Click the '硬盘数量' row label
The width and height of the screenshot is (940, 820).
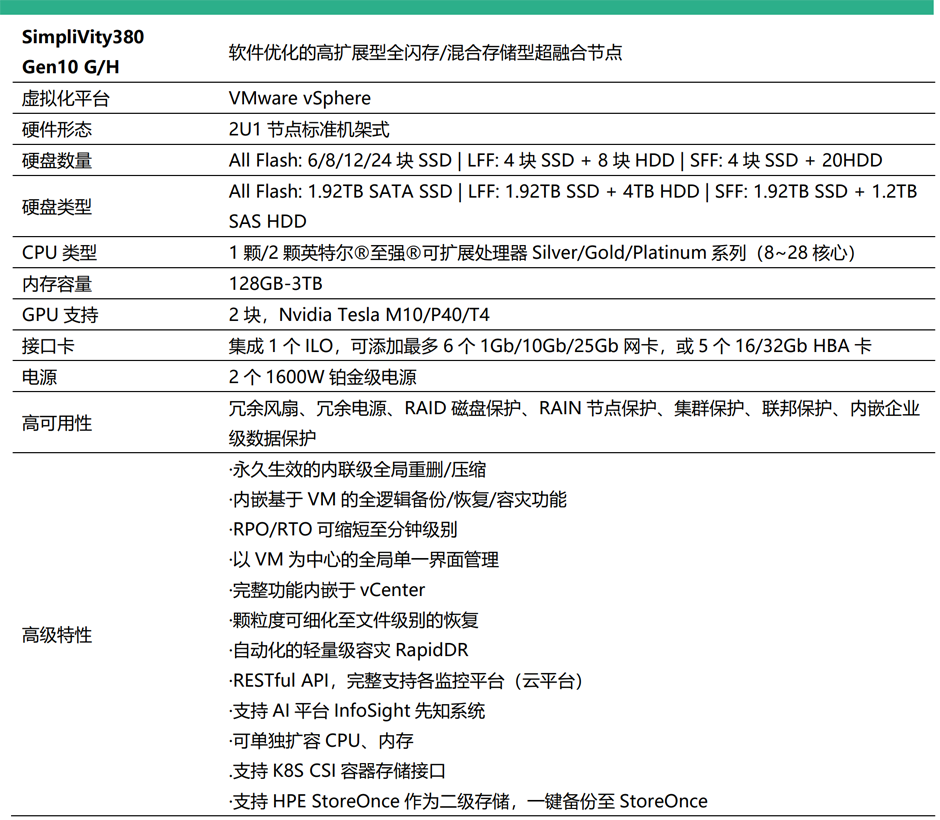[x=57, y=161]
